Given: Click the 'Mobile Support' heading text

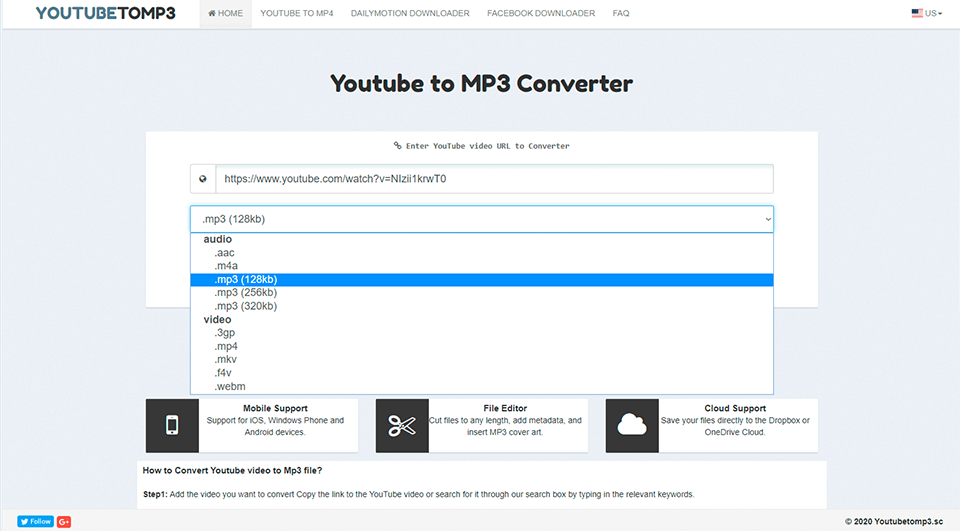Looking at the screenshot, I should click(x=275, y=409).
